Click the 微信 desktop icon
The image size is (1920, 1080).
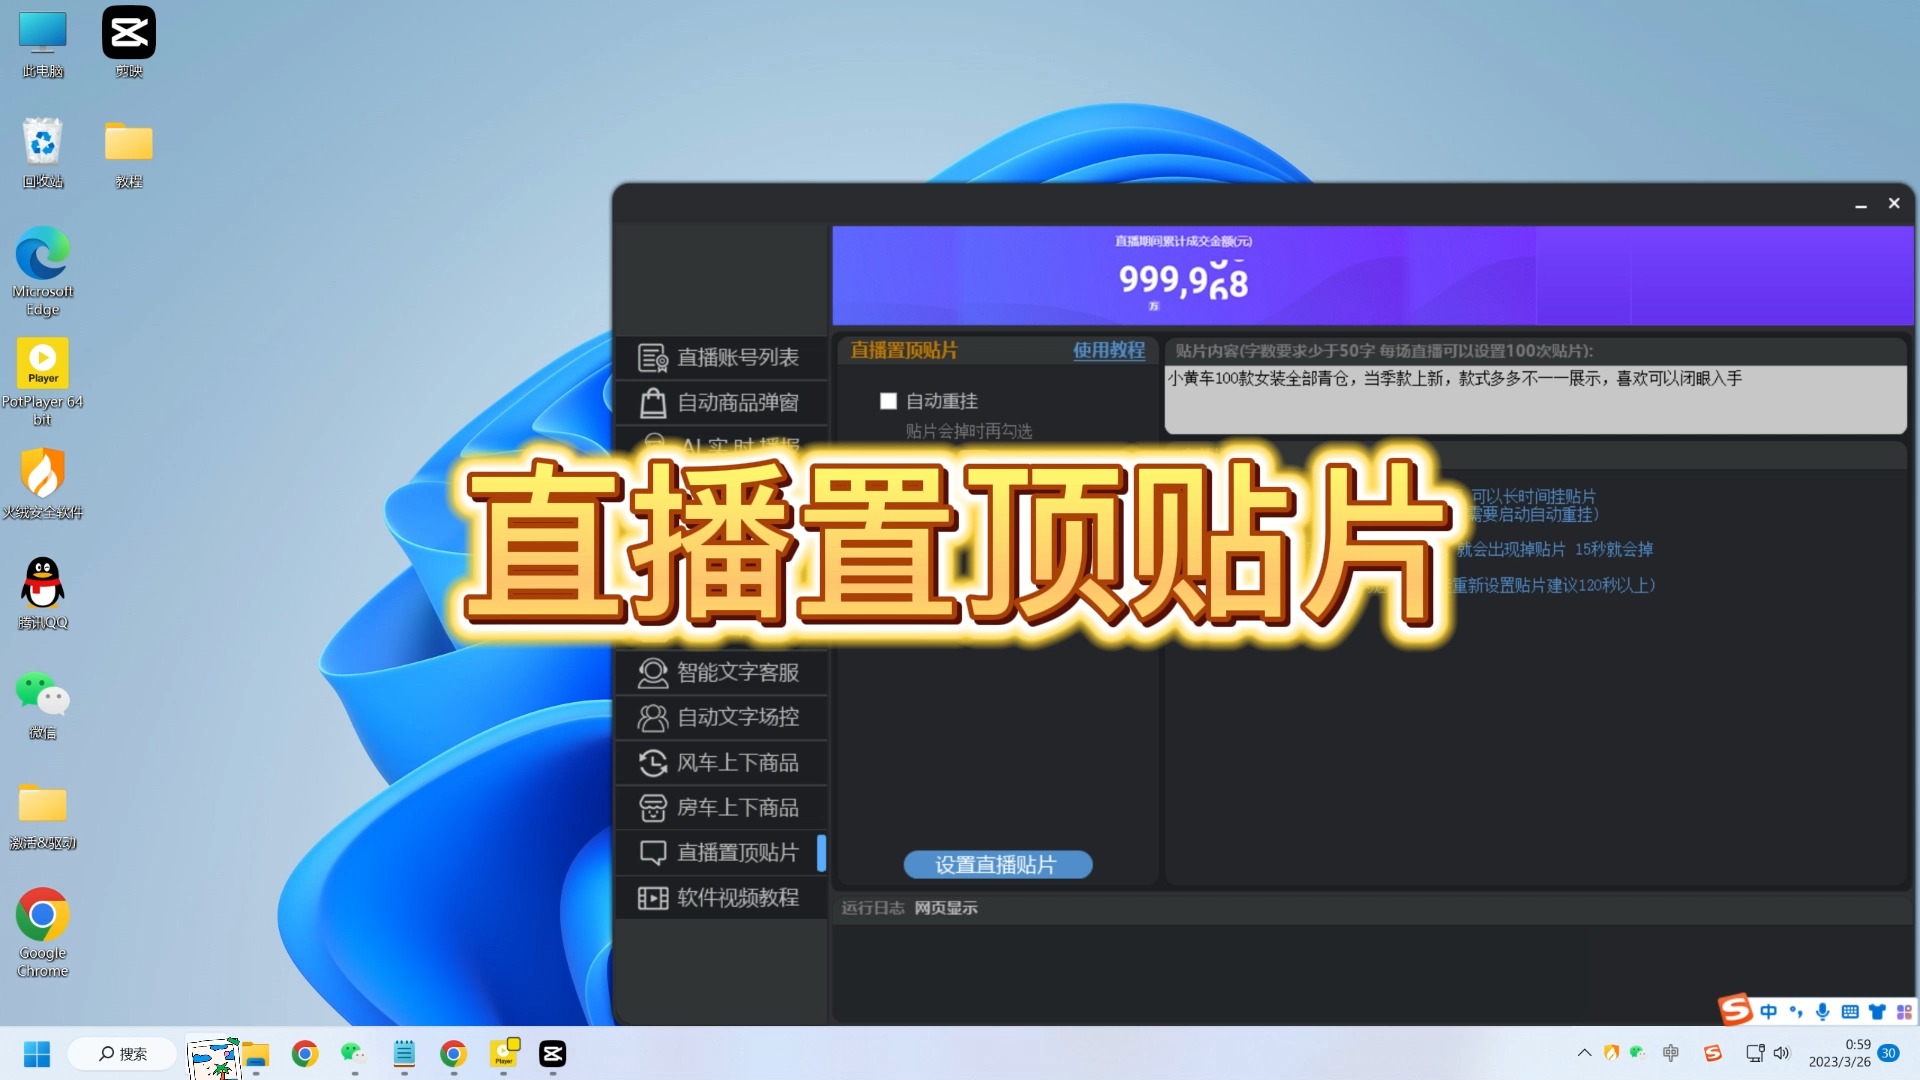43,704
